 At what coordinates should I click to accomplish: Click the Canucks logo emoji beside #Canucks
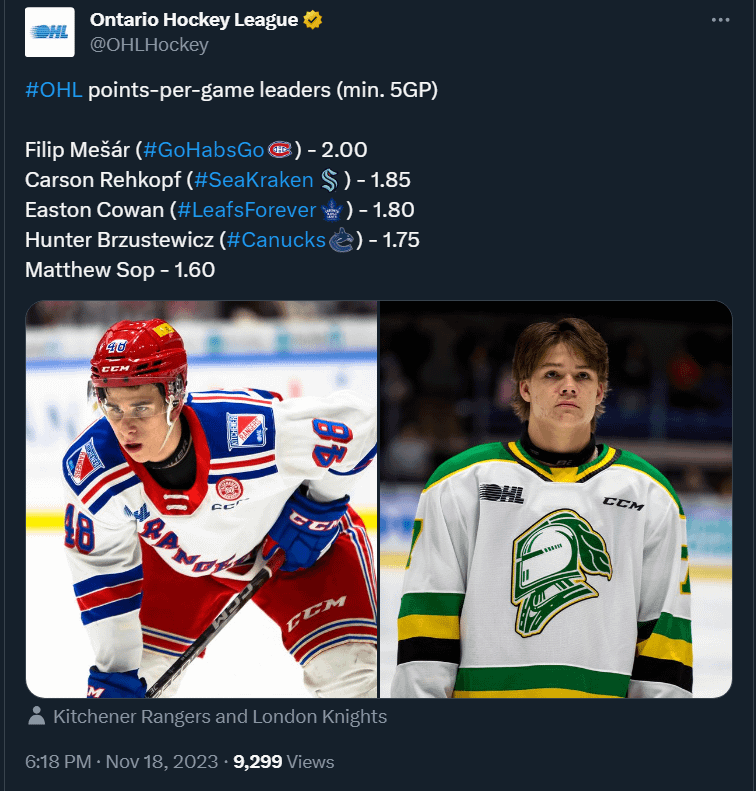[x=341, y=240]
